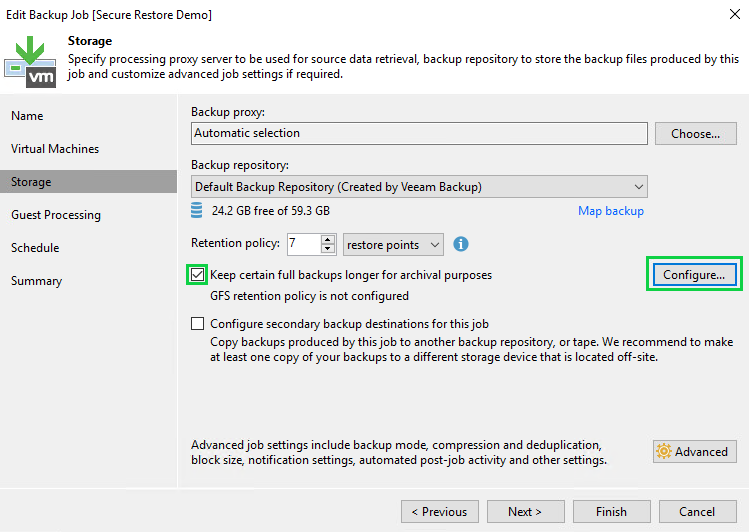Open the Guest Processing step
This screenshot has width=749, height=532.
point(56,215)
